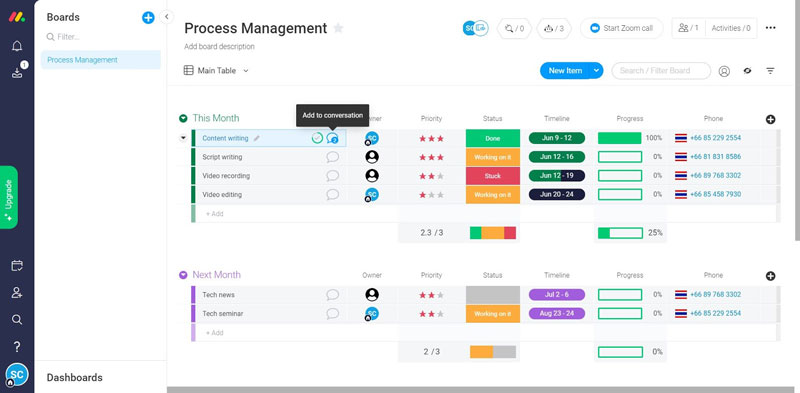Open the Tech seminar item name

pos(222,313)
